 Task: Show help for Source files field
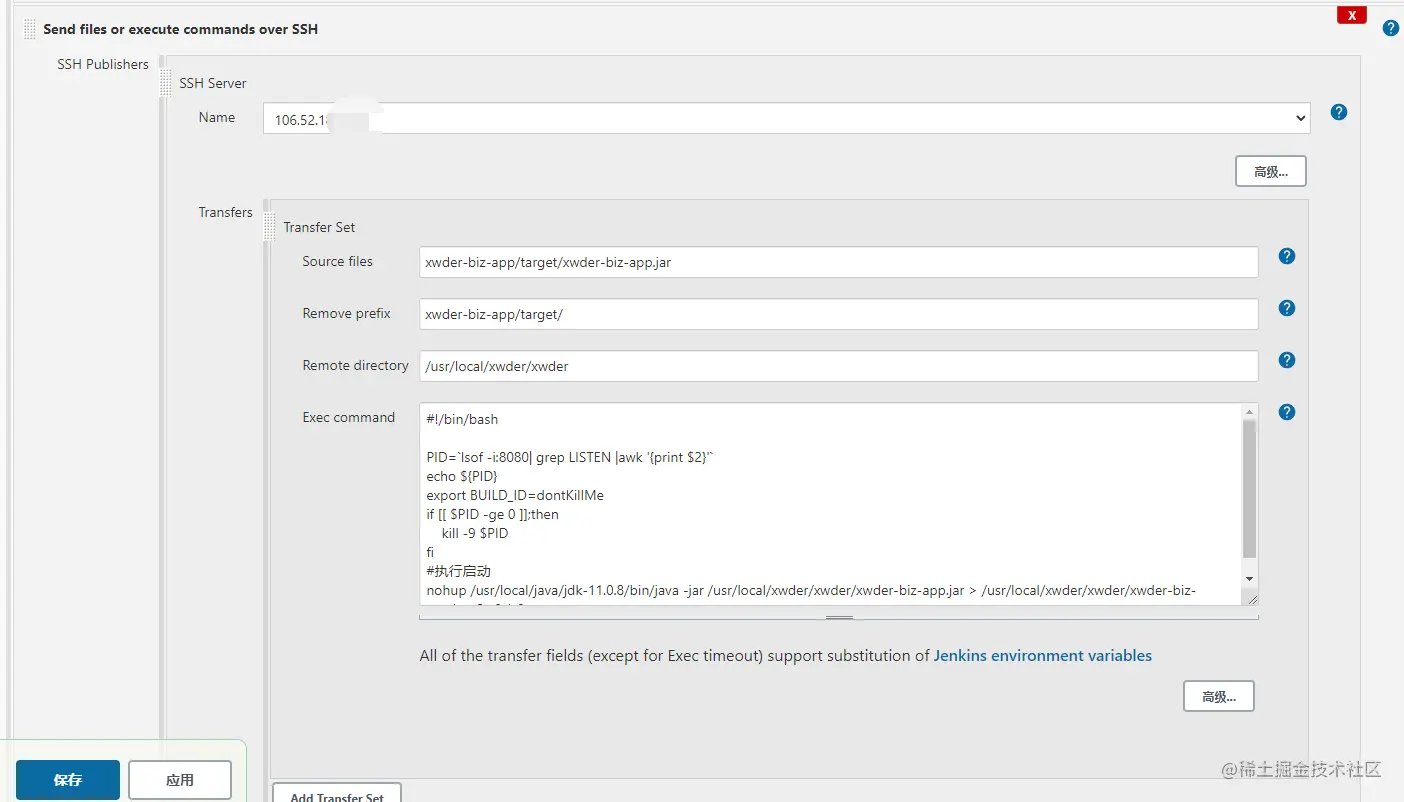pyautogui.click(x=1287, y=256)
